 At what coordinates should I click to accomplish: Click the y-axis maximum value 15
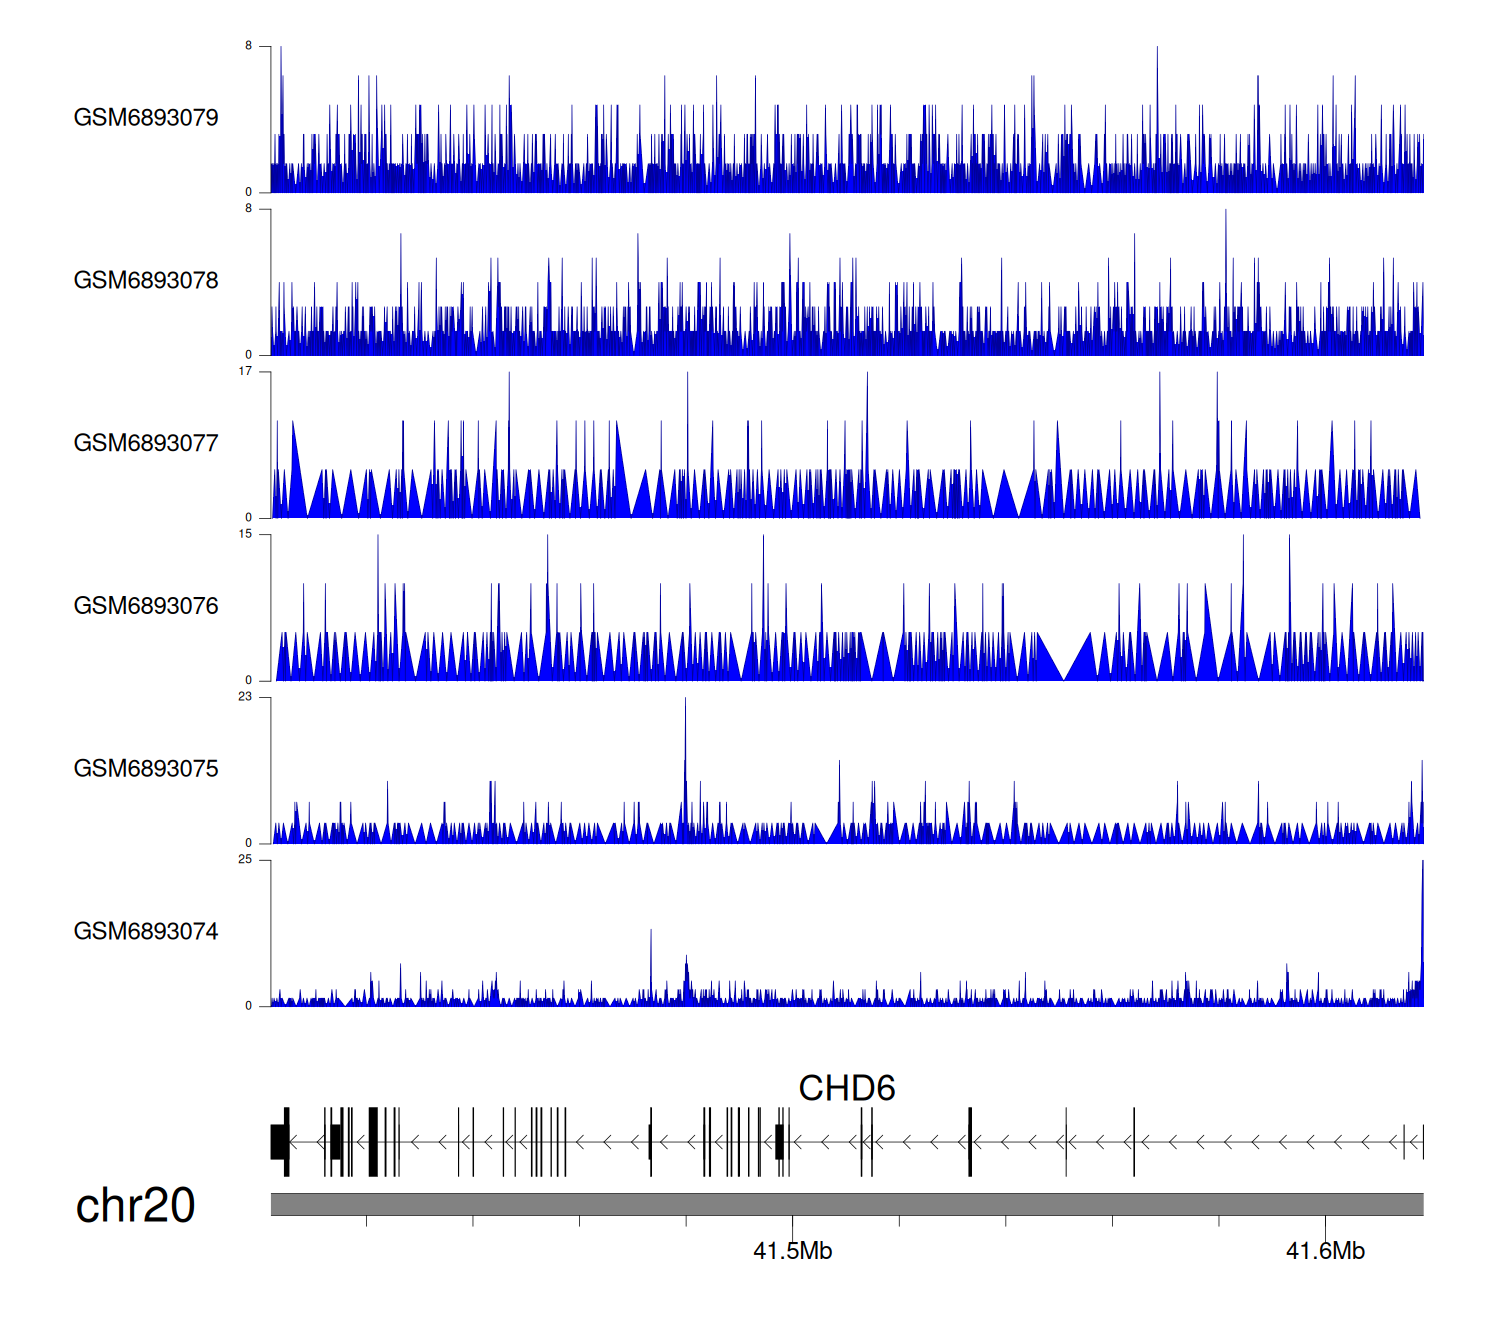click(x=245, y=534)
